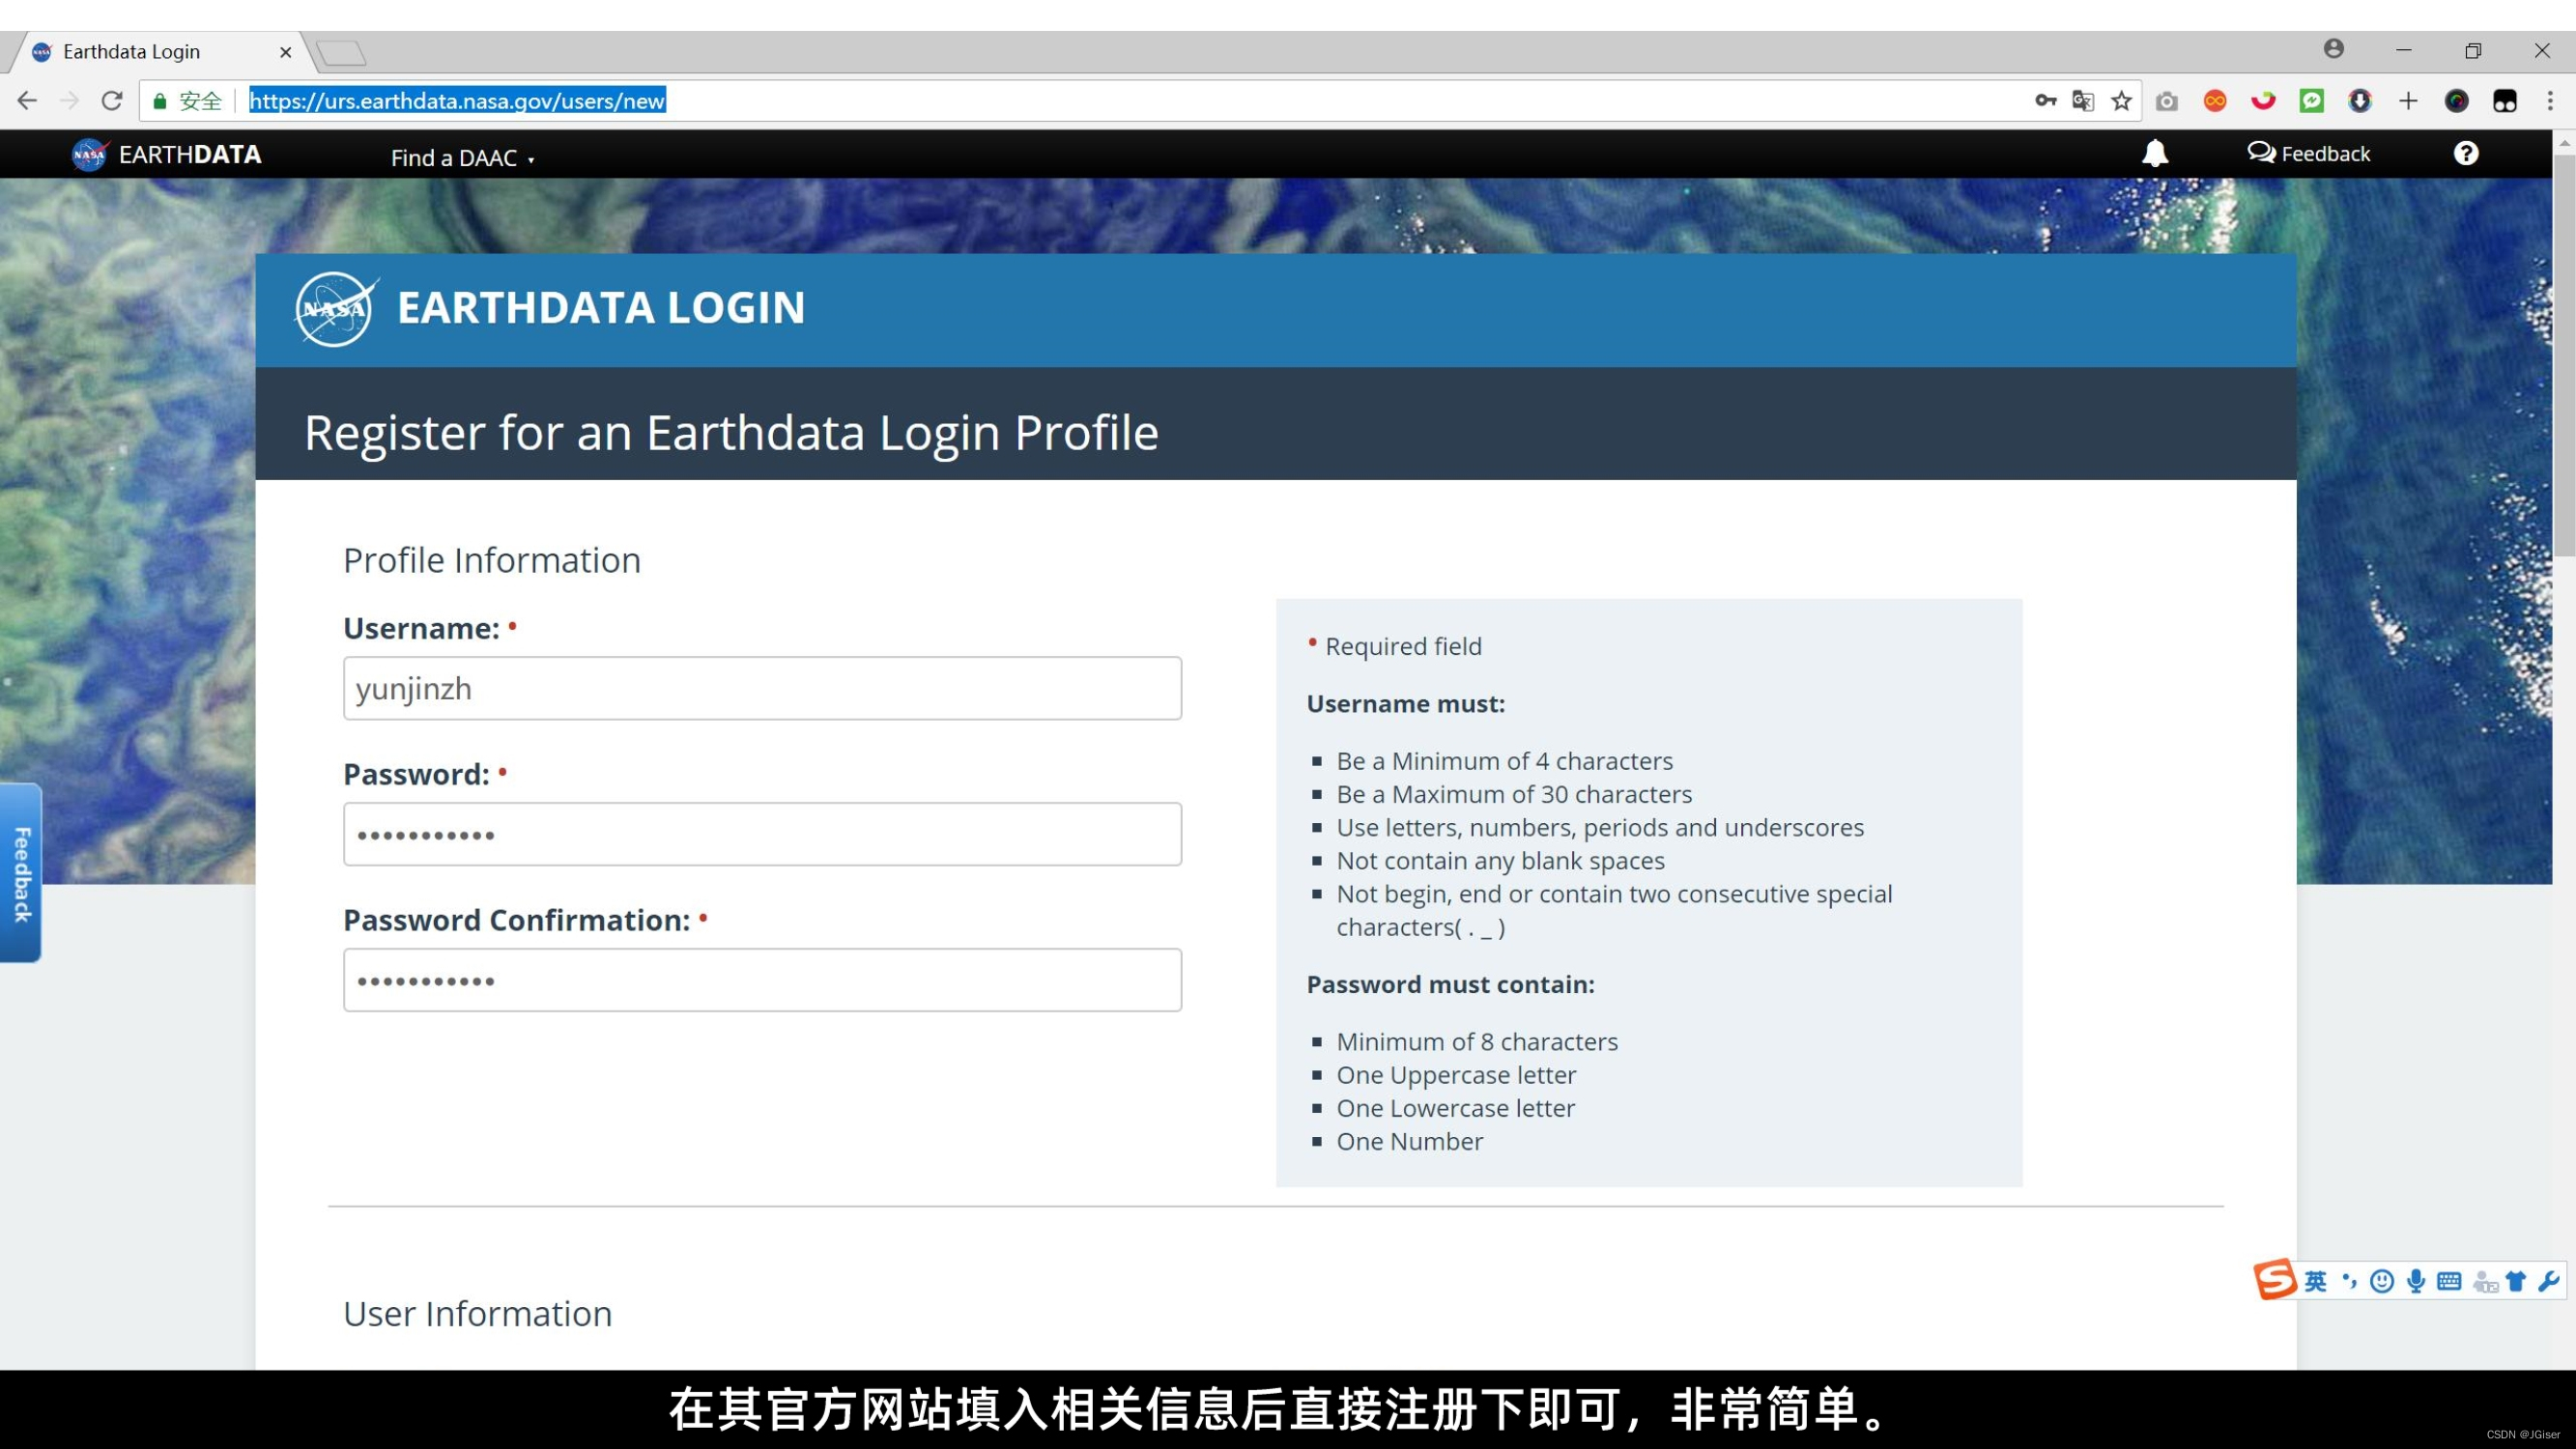
Task: Open the translate page icon
Action: [2083, 101]
